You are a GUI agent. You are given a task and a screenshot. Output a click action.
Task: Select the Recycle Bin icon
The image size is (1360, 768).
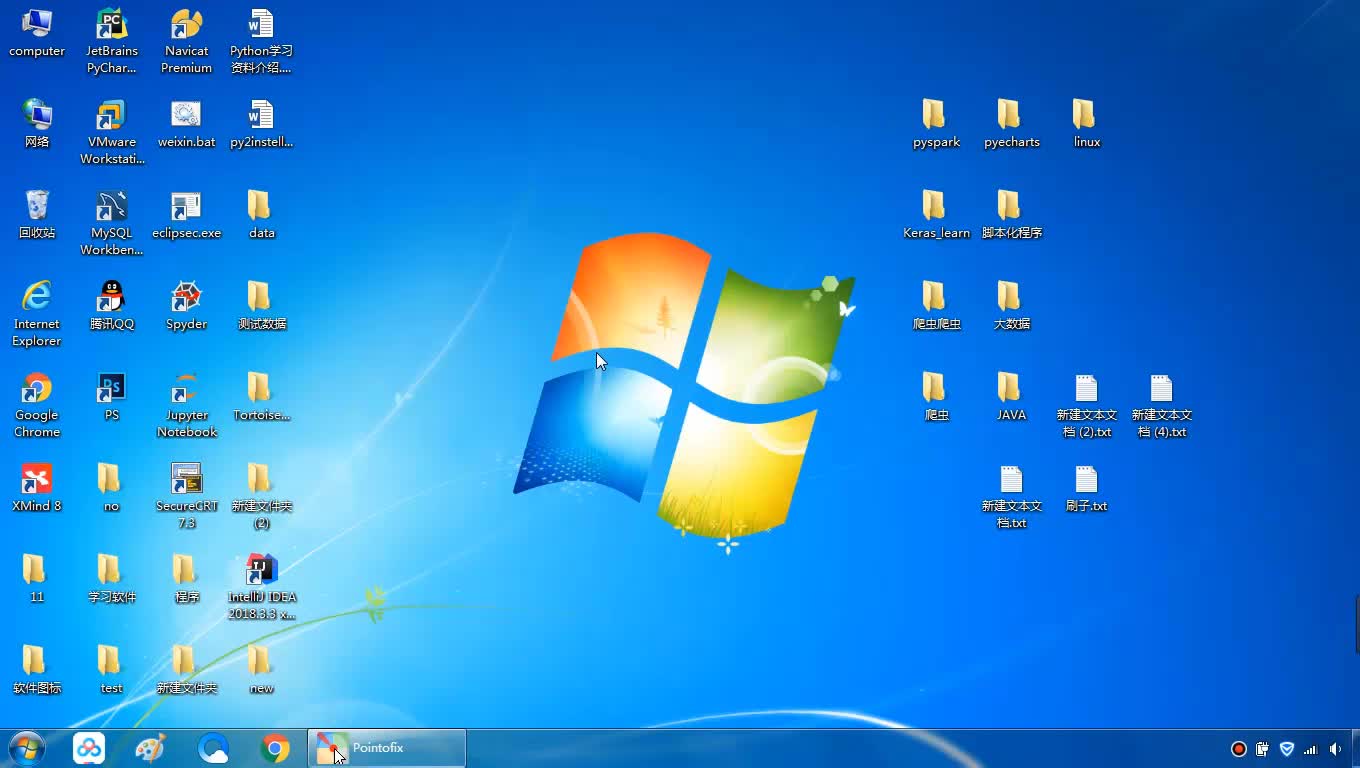coord(37,207)
